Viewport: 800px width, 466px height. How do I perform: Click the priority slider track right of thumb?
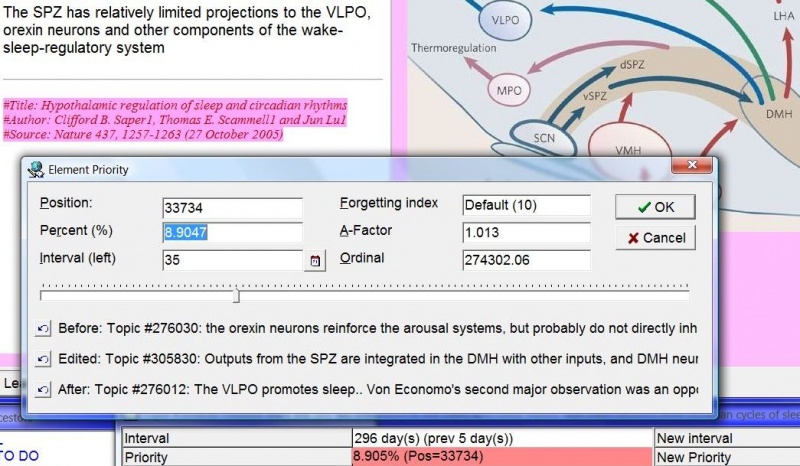464,295
